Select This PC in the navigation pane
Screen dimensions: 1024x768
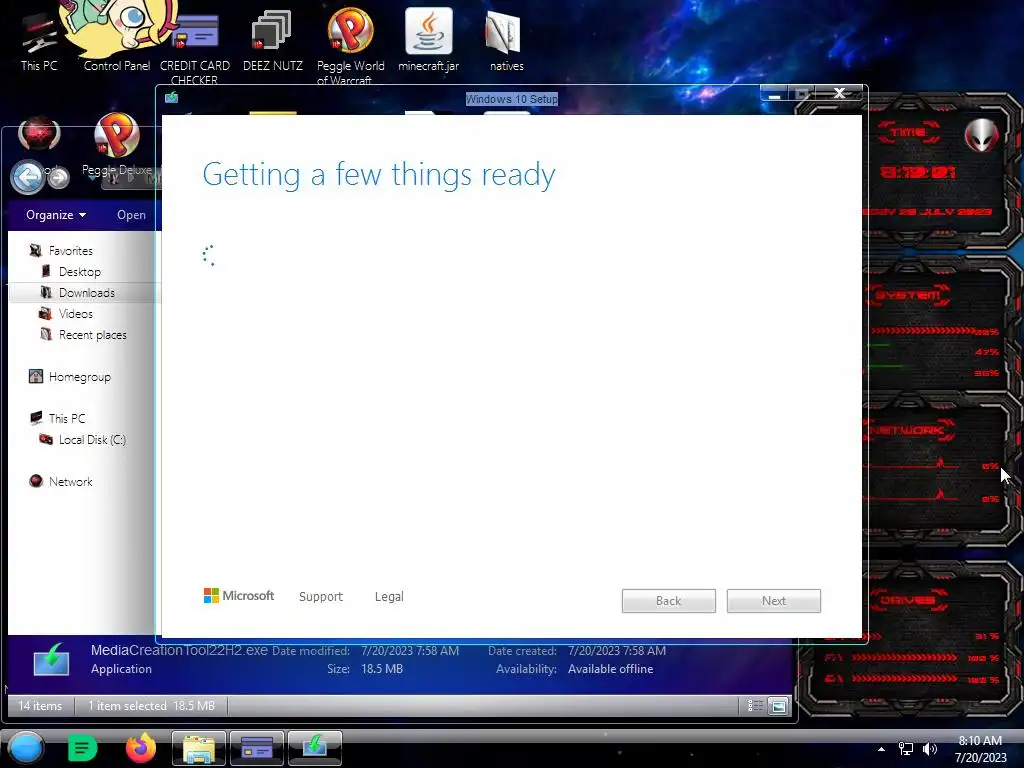click(x=67, y=419)
